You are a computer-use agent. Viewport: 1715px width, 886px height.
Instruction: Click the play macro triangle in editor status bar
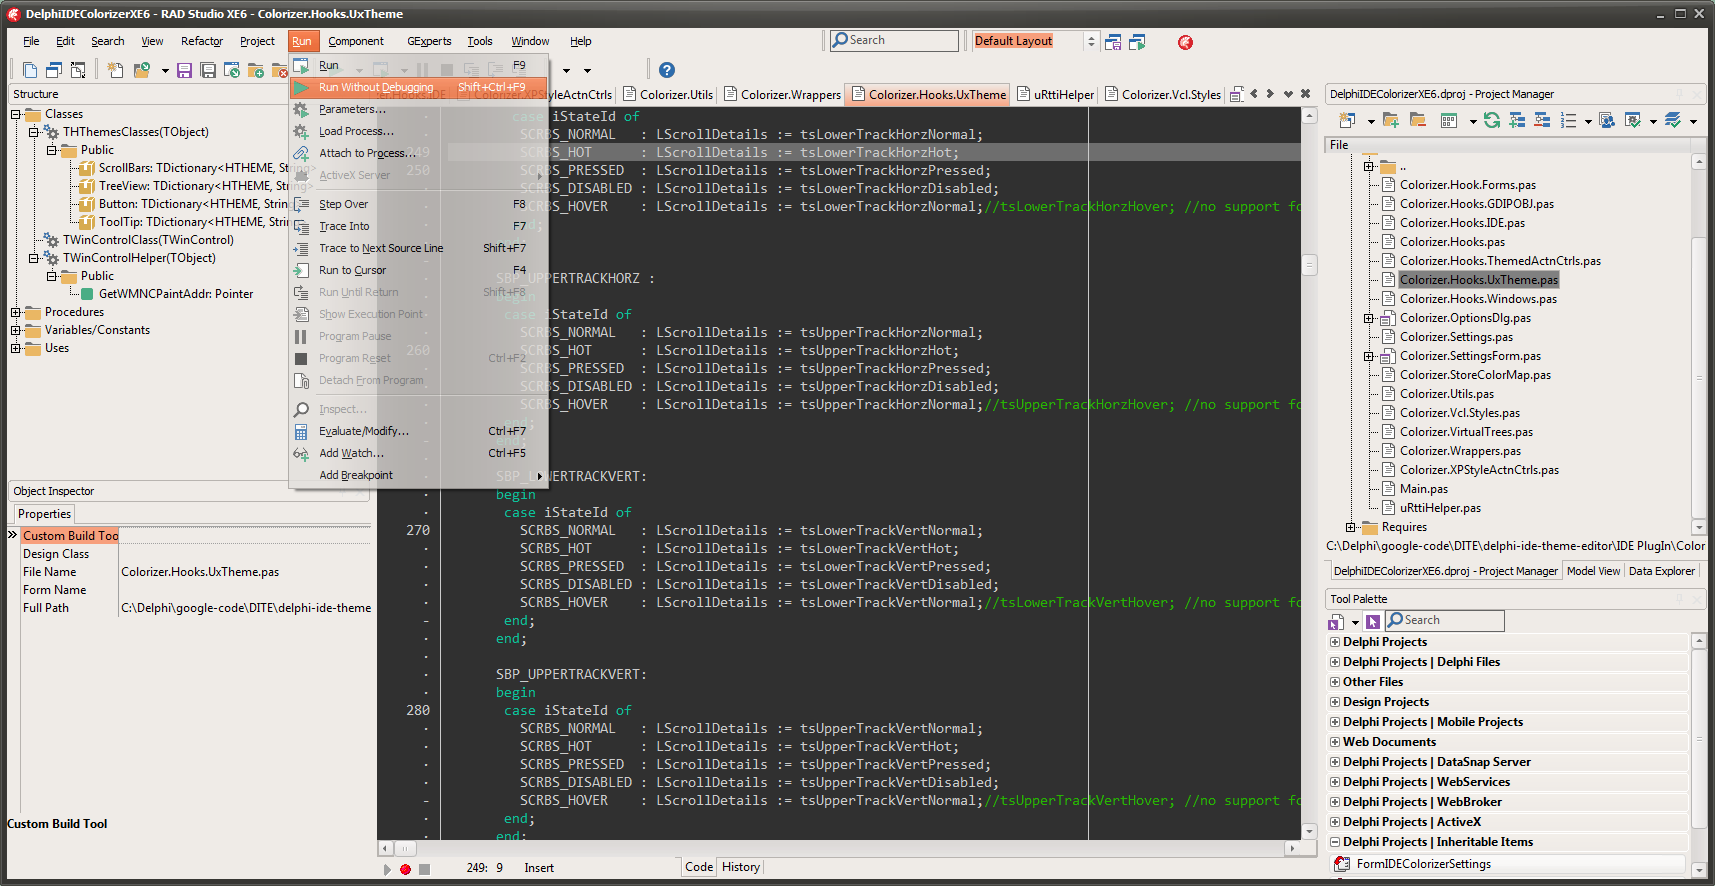pyautogui.click(x=387, y=869)
